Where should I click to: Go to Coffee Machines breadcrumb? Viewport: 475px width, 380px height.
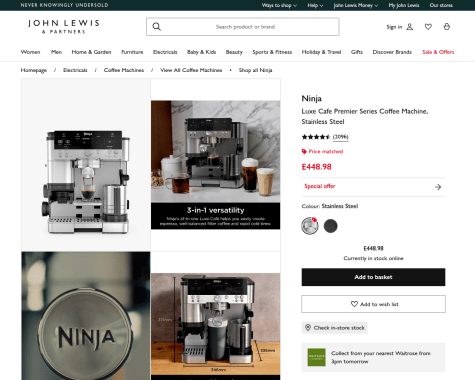point(124,70)
